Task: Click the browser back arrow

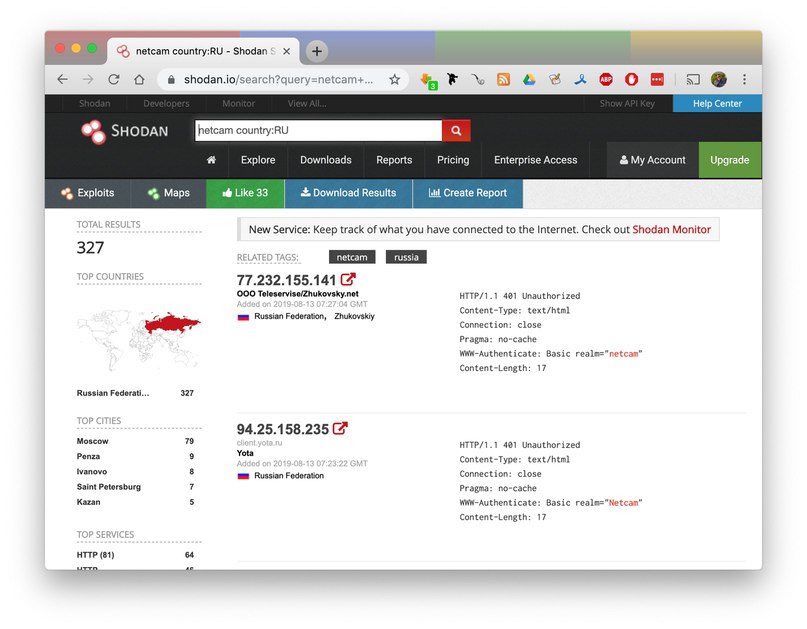Action: tap(62, 79)
